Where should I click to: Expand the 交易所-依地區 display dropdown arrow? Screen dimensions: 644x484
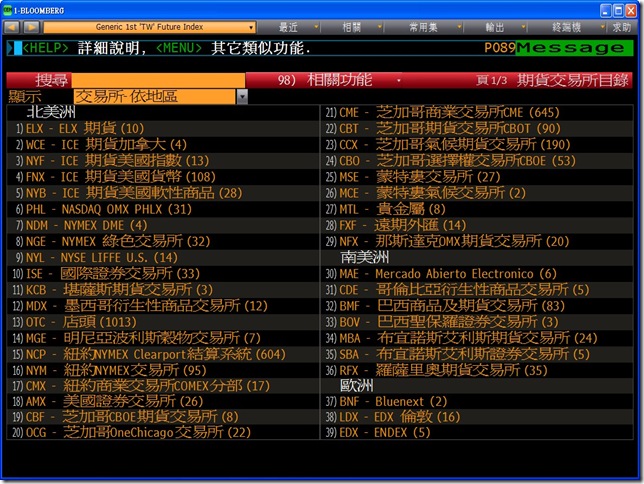coord(242,97)
